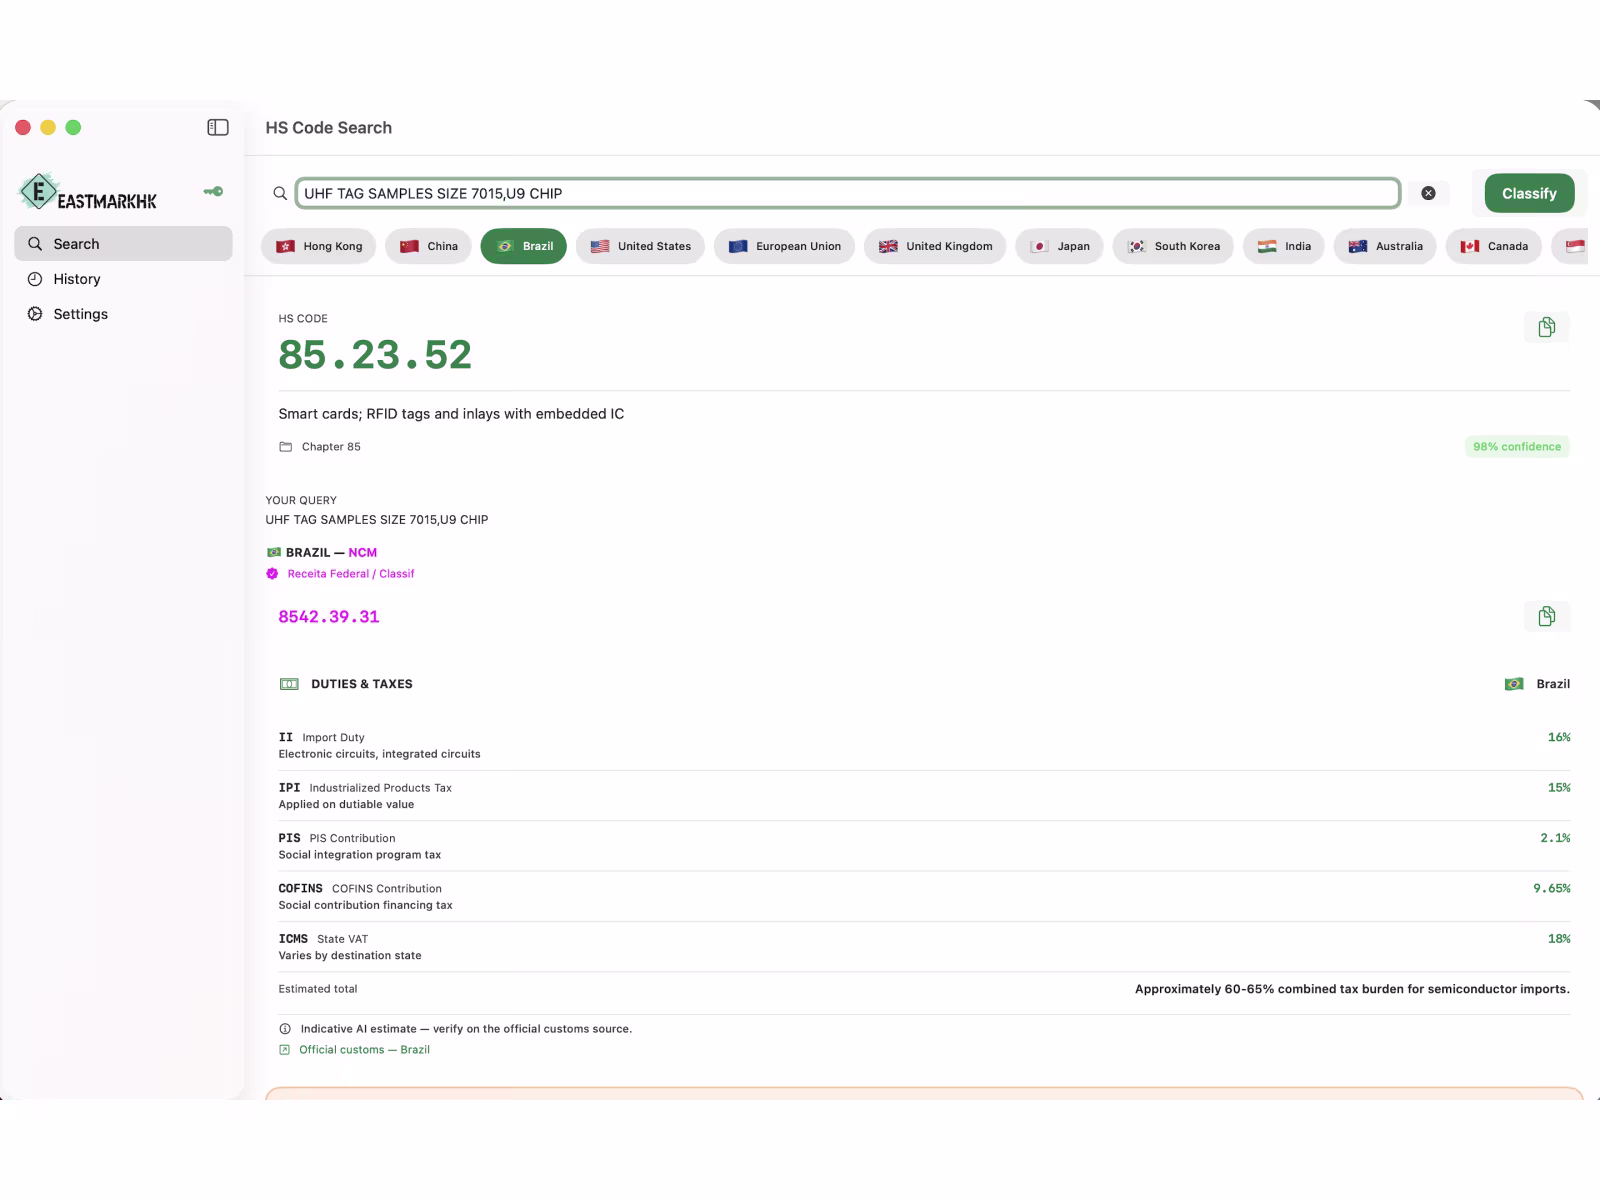Clear the search query with the X icon

1428,193
